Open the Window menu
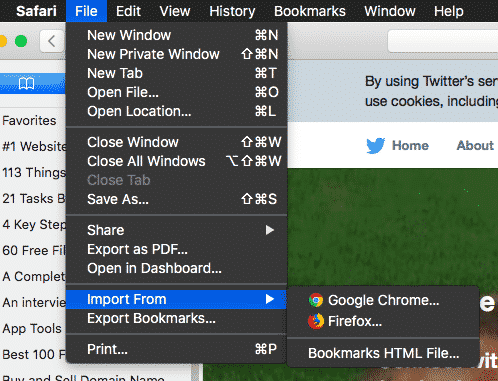 (x=390, y=11)
